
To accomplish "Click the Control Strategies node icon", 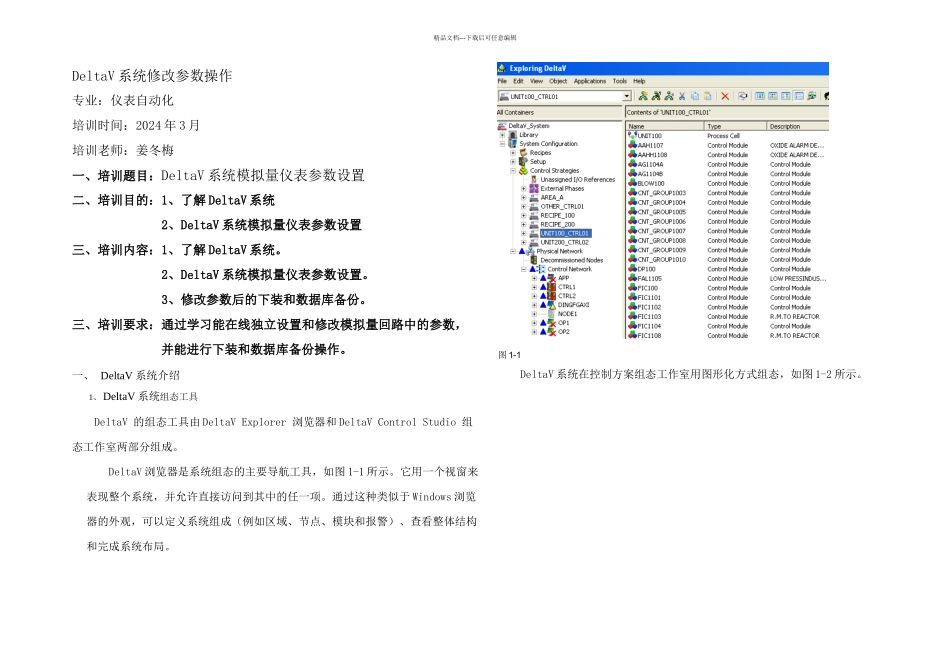I will (523, 171).
